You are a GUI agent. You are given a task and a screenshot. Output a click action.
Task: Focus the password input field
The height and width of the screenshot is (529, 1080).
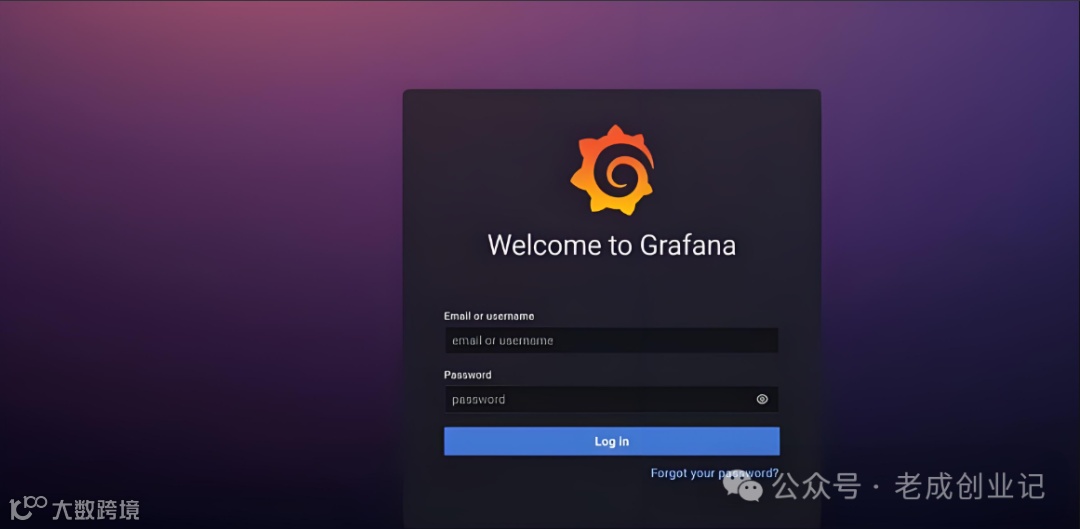612,400
